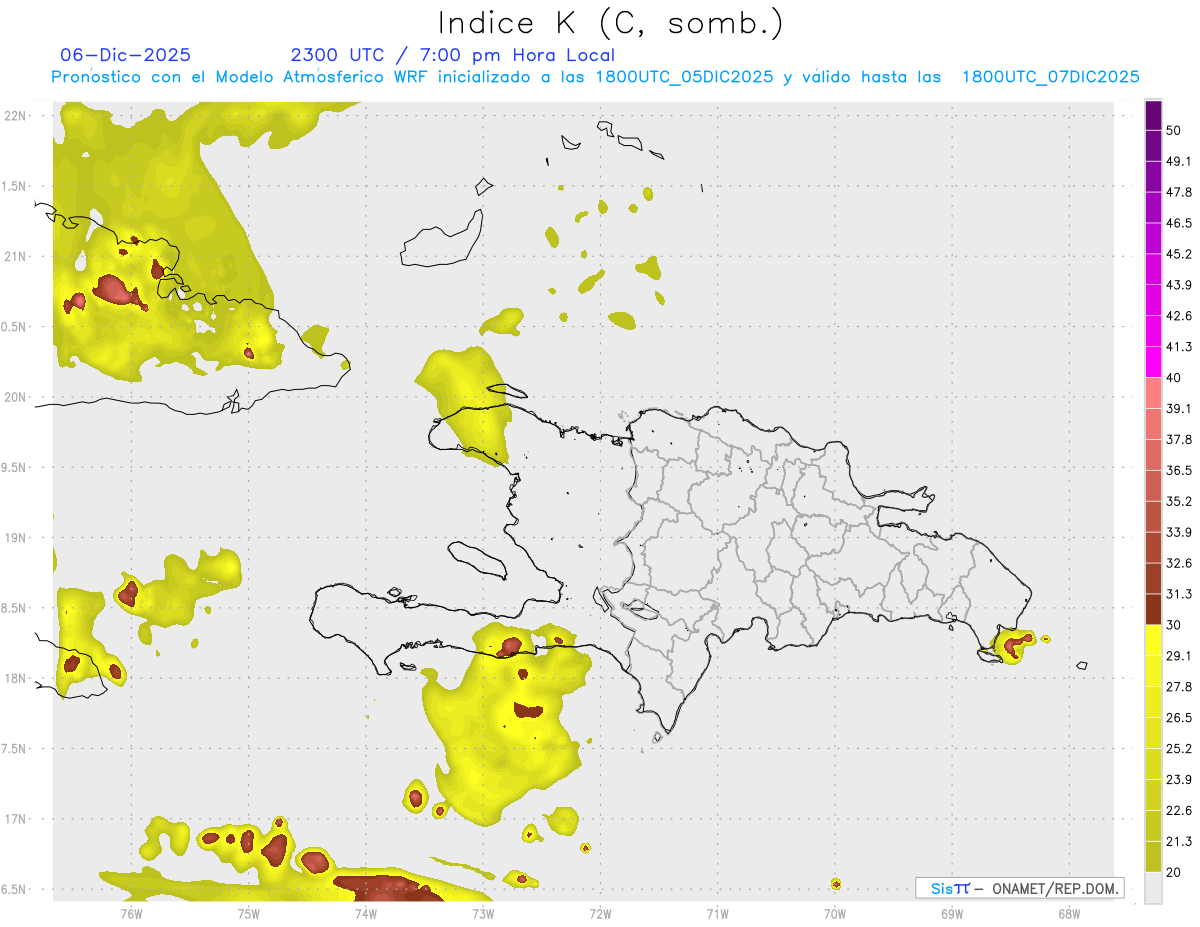Select the salmon band between 39.1 and 40
This screenshot has width=1200, height=927.
tap(1153, 393)
